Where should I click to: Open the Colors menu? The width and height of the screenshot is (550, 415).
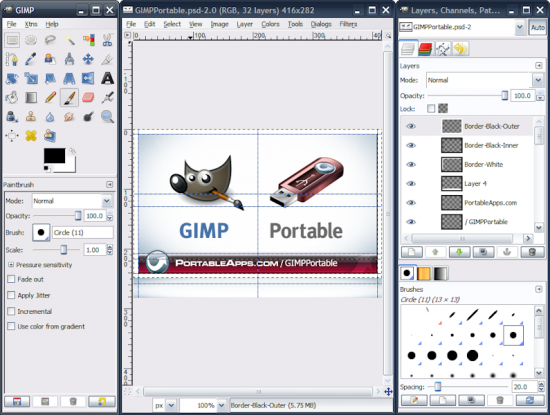point(270,24)
